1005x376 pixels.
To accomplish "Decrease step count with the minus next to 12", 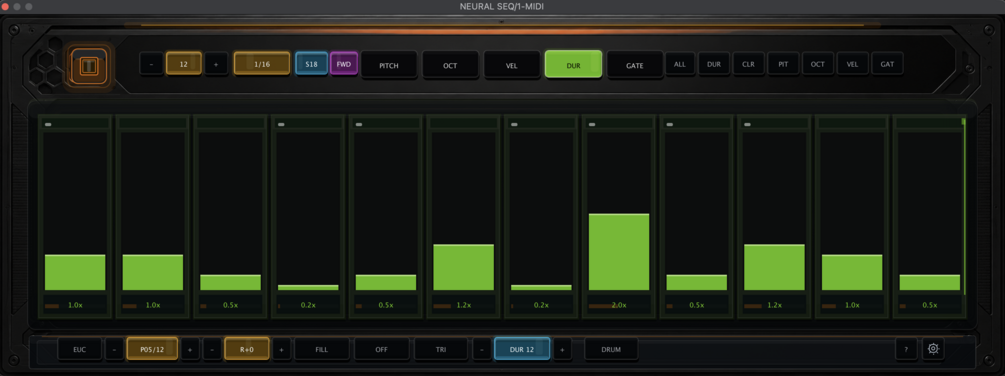I will (x=151, y=64).
